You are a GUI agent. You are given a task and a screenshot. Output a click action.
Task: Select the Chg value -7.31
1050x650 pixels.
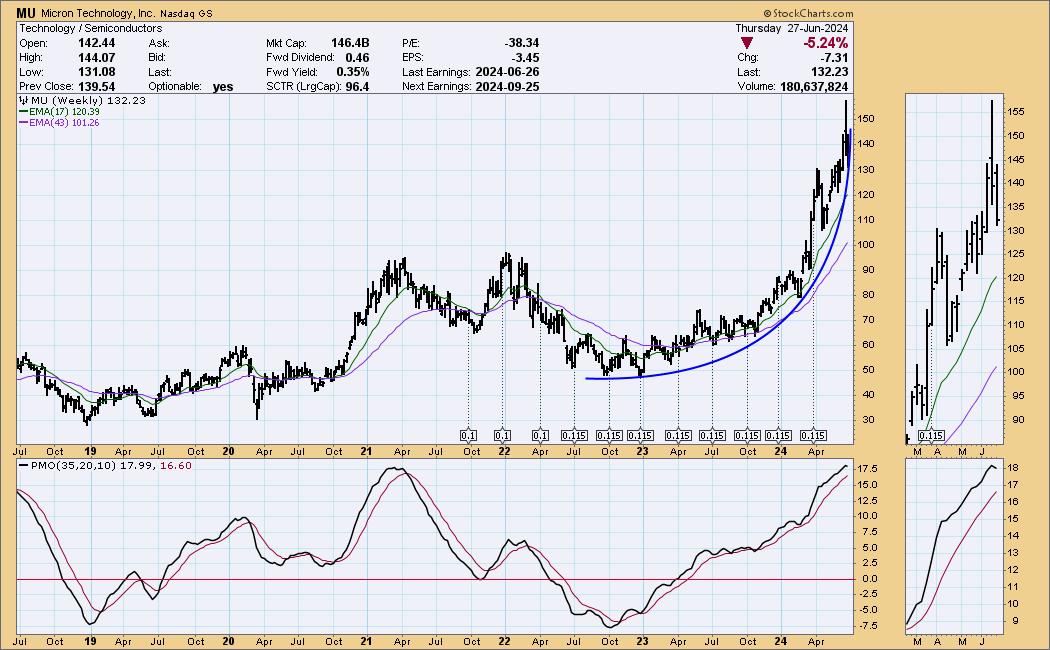coord(835,58)
